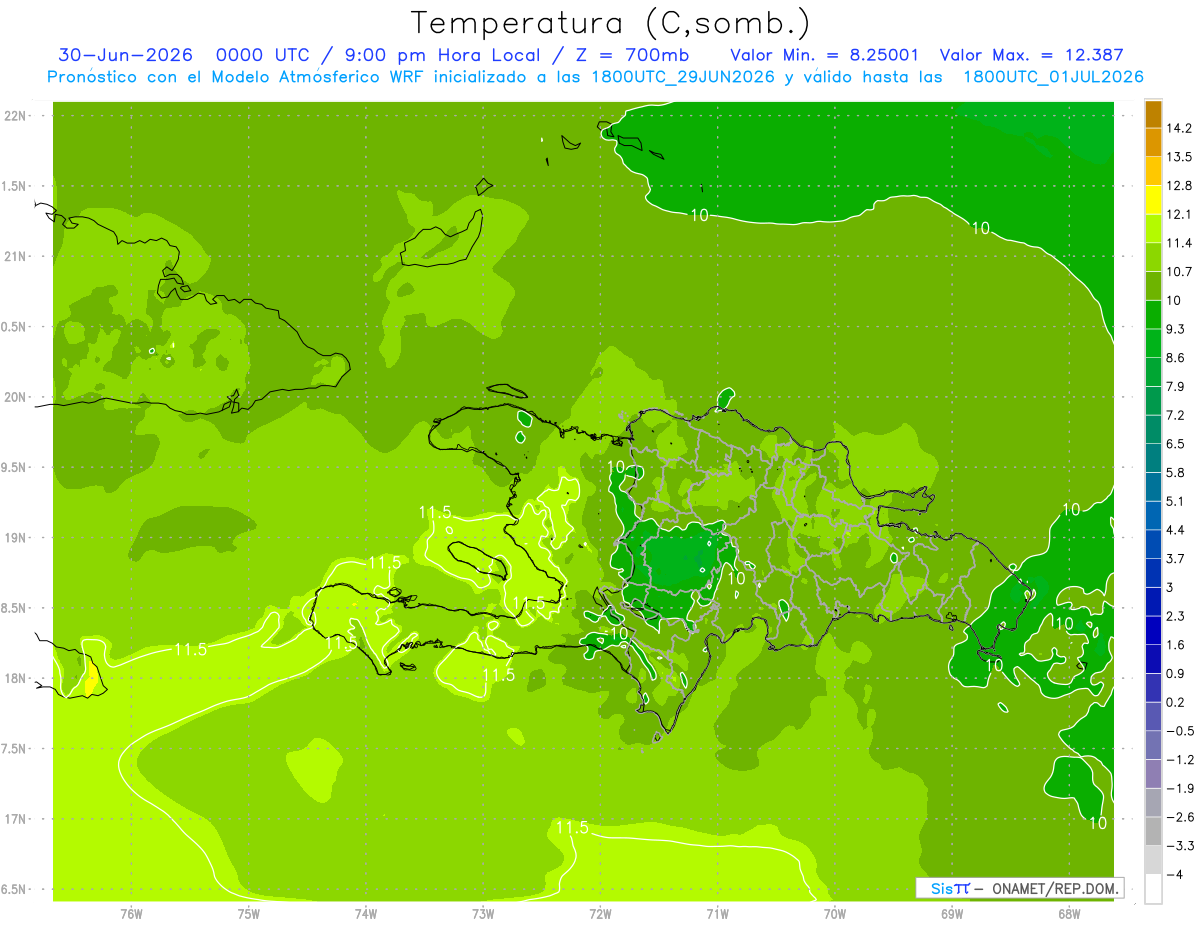Click the '8.6' colorbar label
The image size is (1200, 927).
pyautogui.click(x=1176, y=358)
